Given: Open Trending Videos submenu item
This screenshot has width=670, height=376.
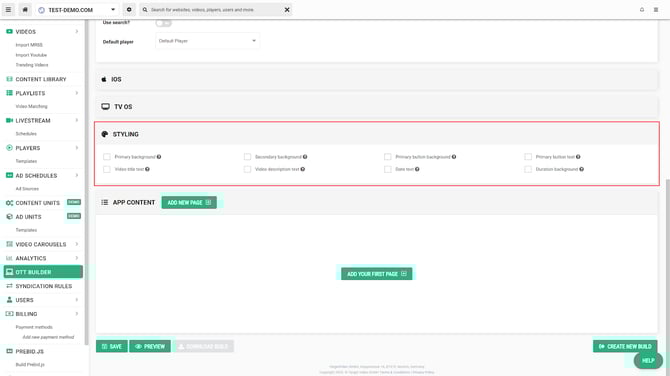Looking at the screenshot, I should pyautogui.click(x=32, y=65).
